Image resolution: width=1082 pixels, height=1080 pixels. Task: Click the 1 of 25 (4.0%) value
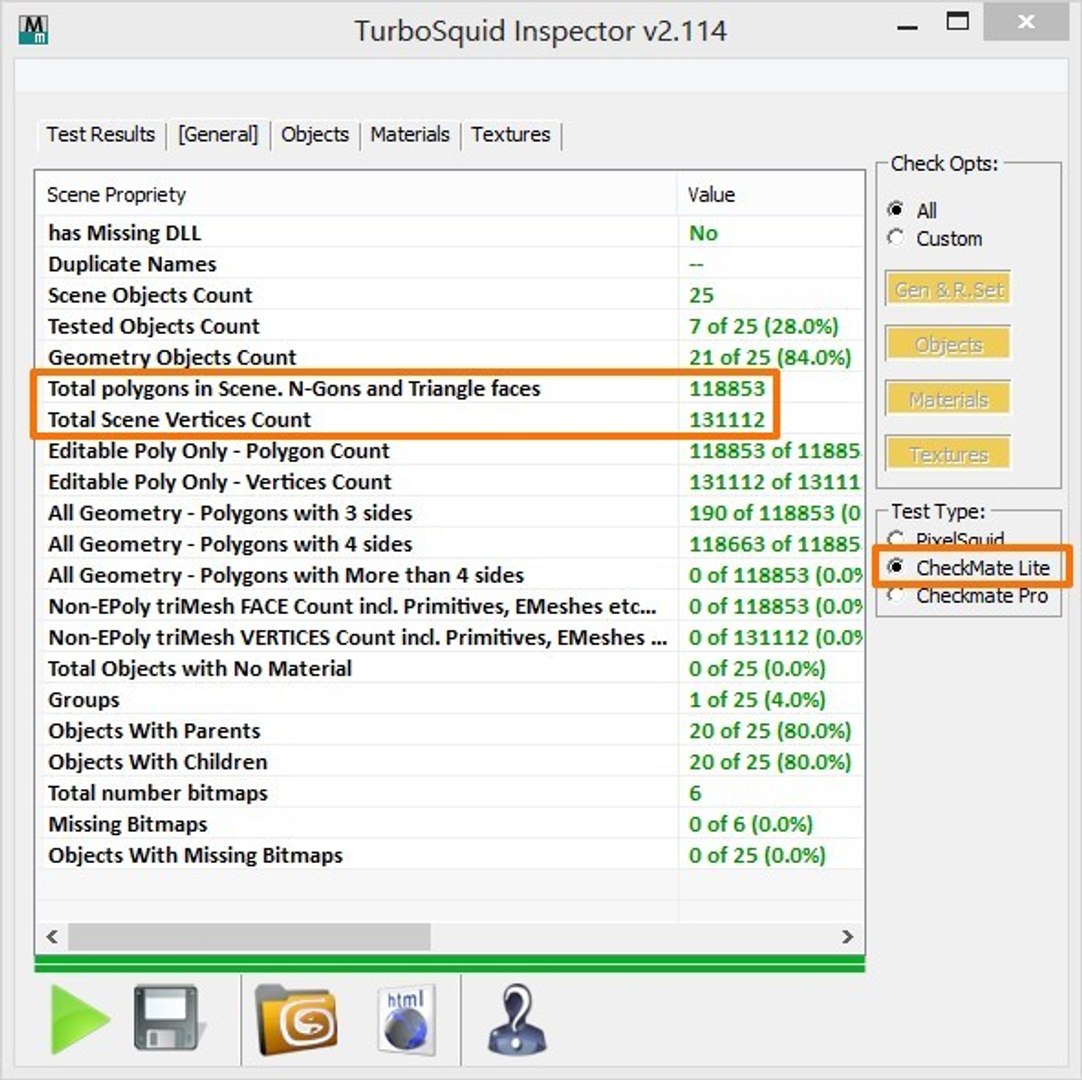click(757, 699)
